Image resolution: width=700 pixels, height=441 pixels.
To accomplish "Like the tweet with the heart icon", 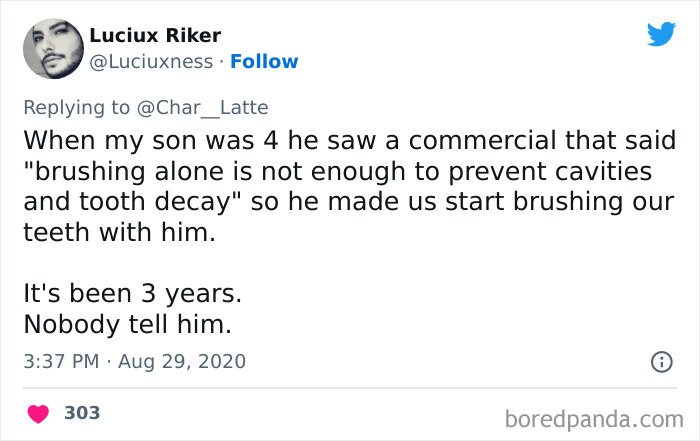I will pyautogui.click(x=39, y=413).
